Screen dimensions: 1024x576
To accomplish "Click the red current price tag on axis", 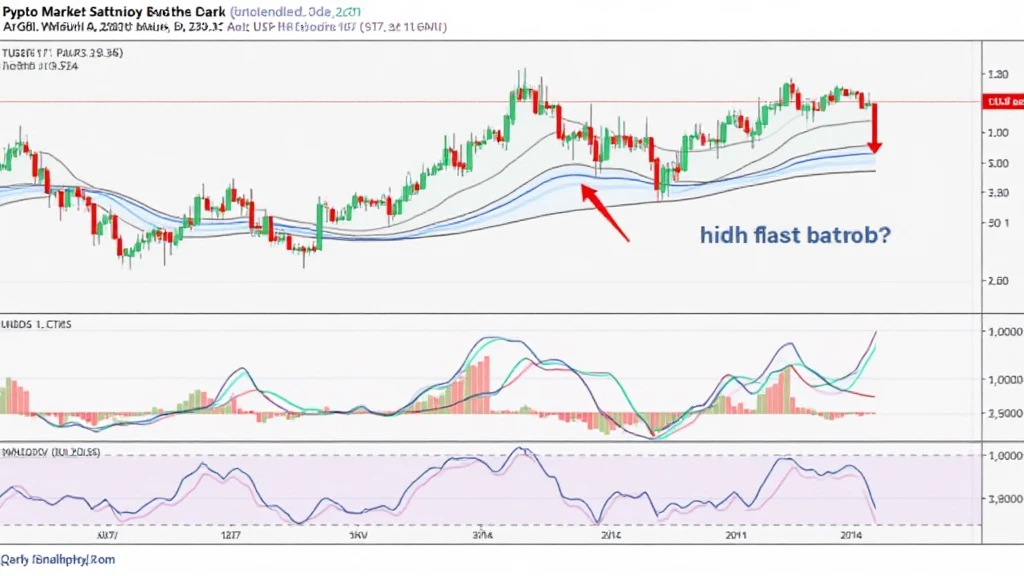I will 1001,102.
